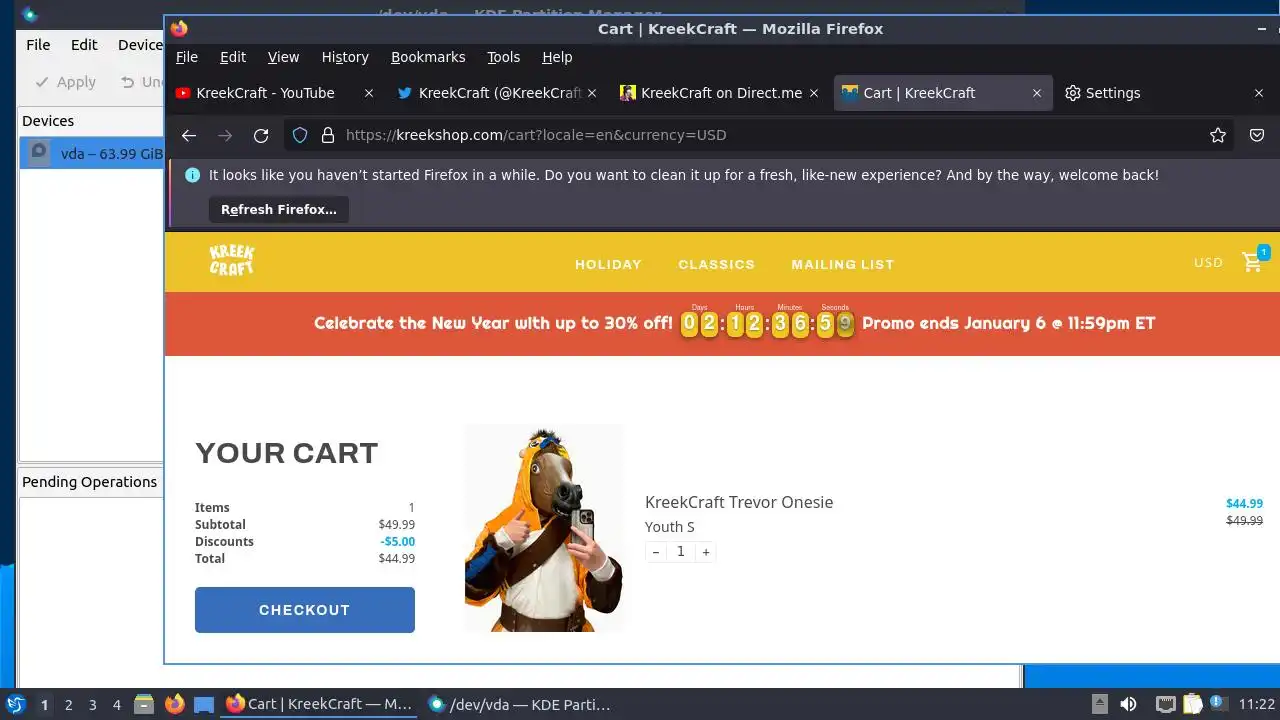Switch to virtual desktop 2
This screenshot has height=720, width=1280.
[x=69, y=705]
